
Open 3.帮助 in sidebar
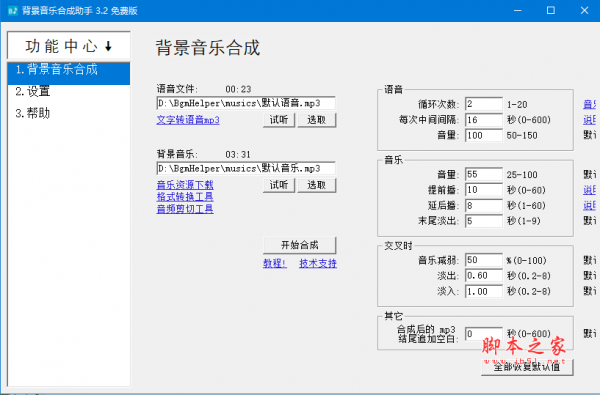pos(33,113)
